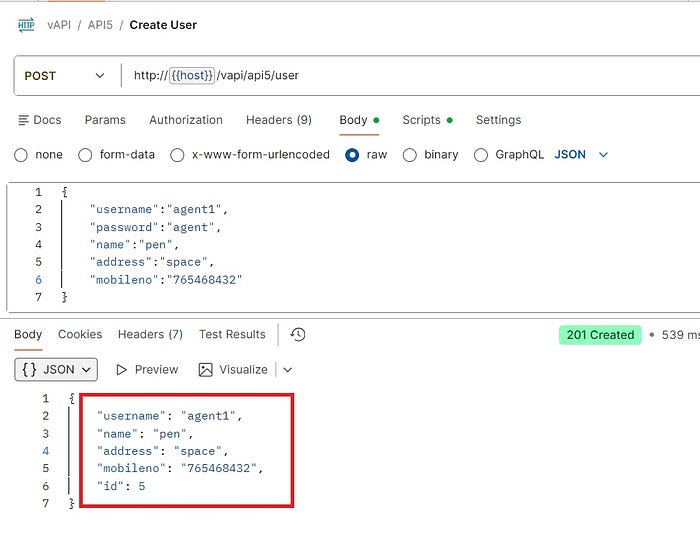Open the response history icon
The width and height of the screenshot is (700, 547).
click(x=298, y=334)
